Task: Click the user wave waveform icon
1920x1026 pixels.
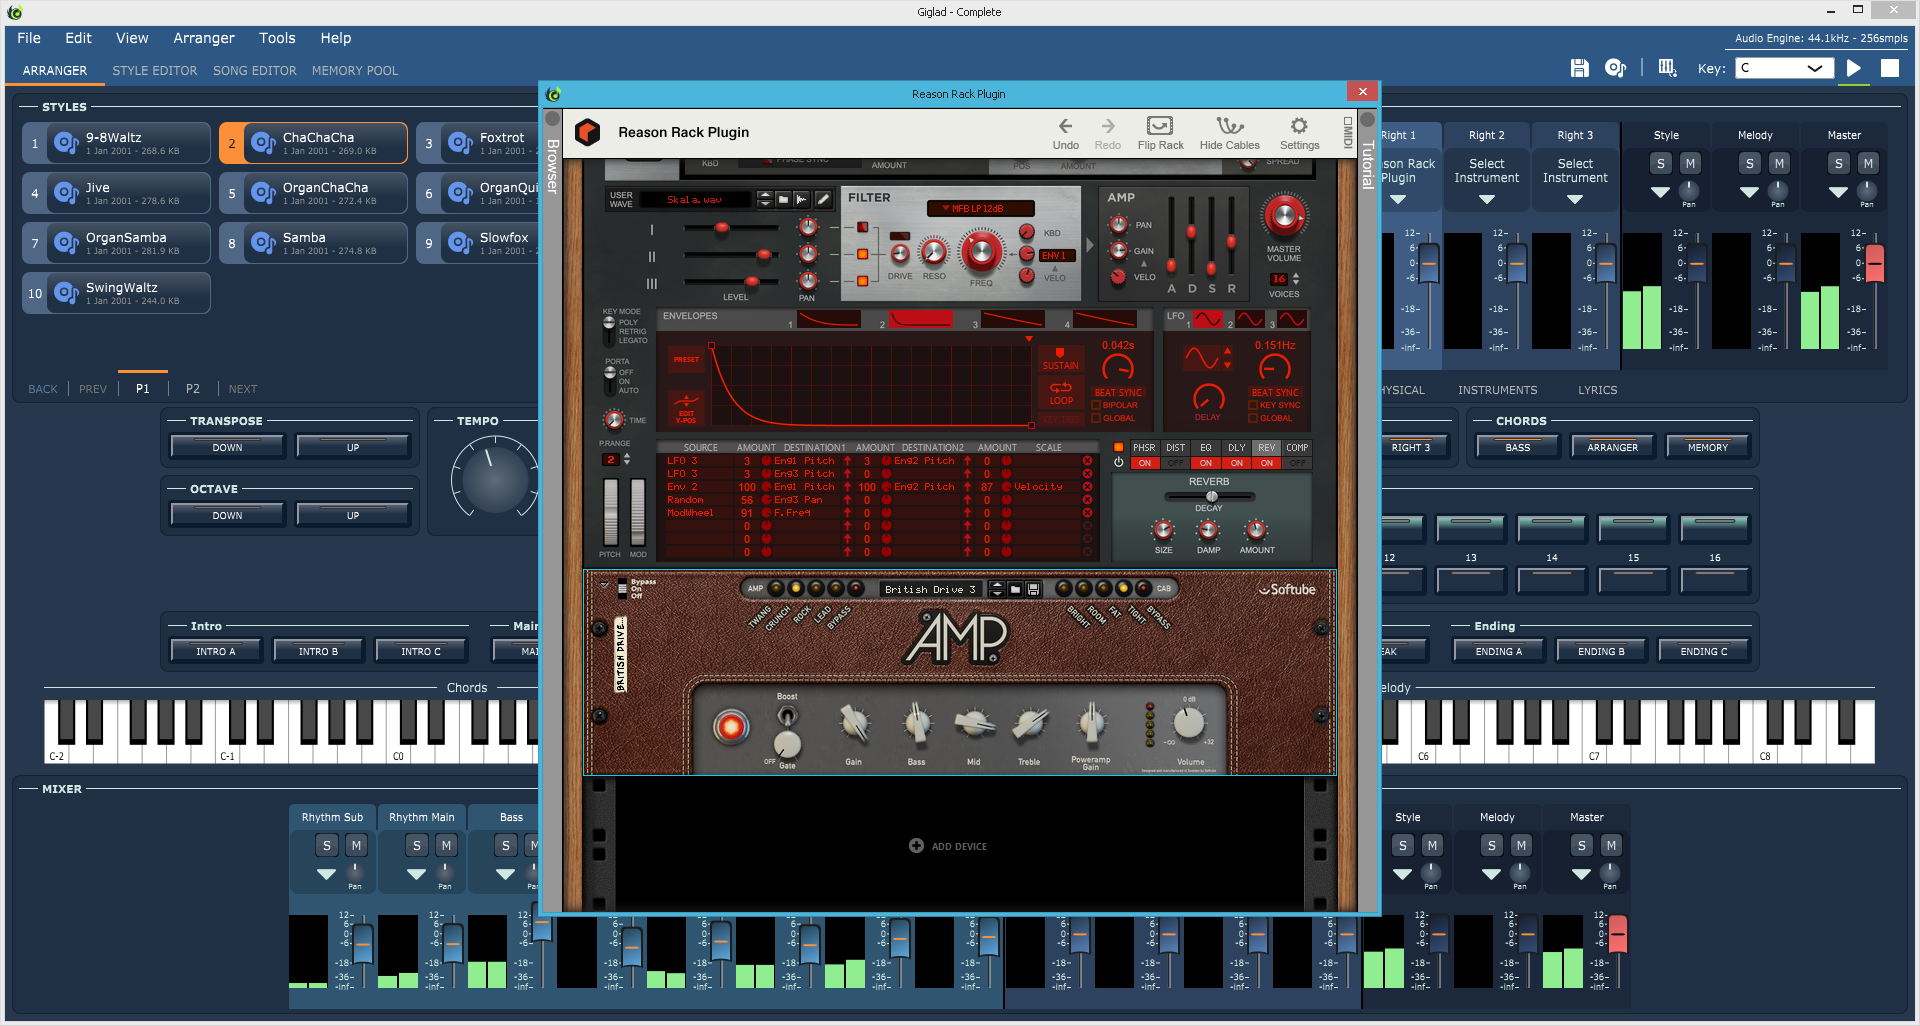Action: pos(802,199)
